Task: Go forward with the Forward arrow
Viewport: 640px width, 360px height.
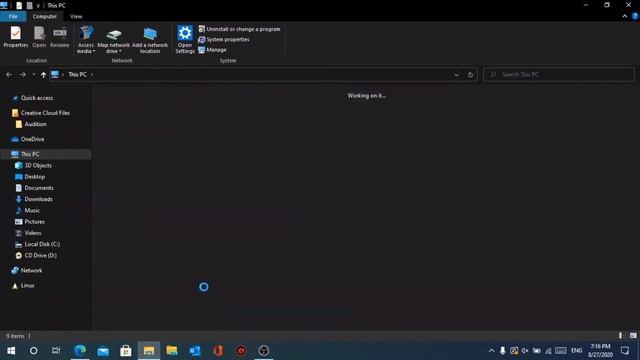Action: 23,75
